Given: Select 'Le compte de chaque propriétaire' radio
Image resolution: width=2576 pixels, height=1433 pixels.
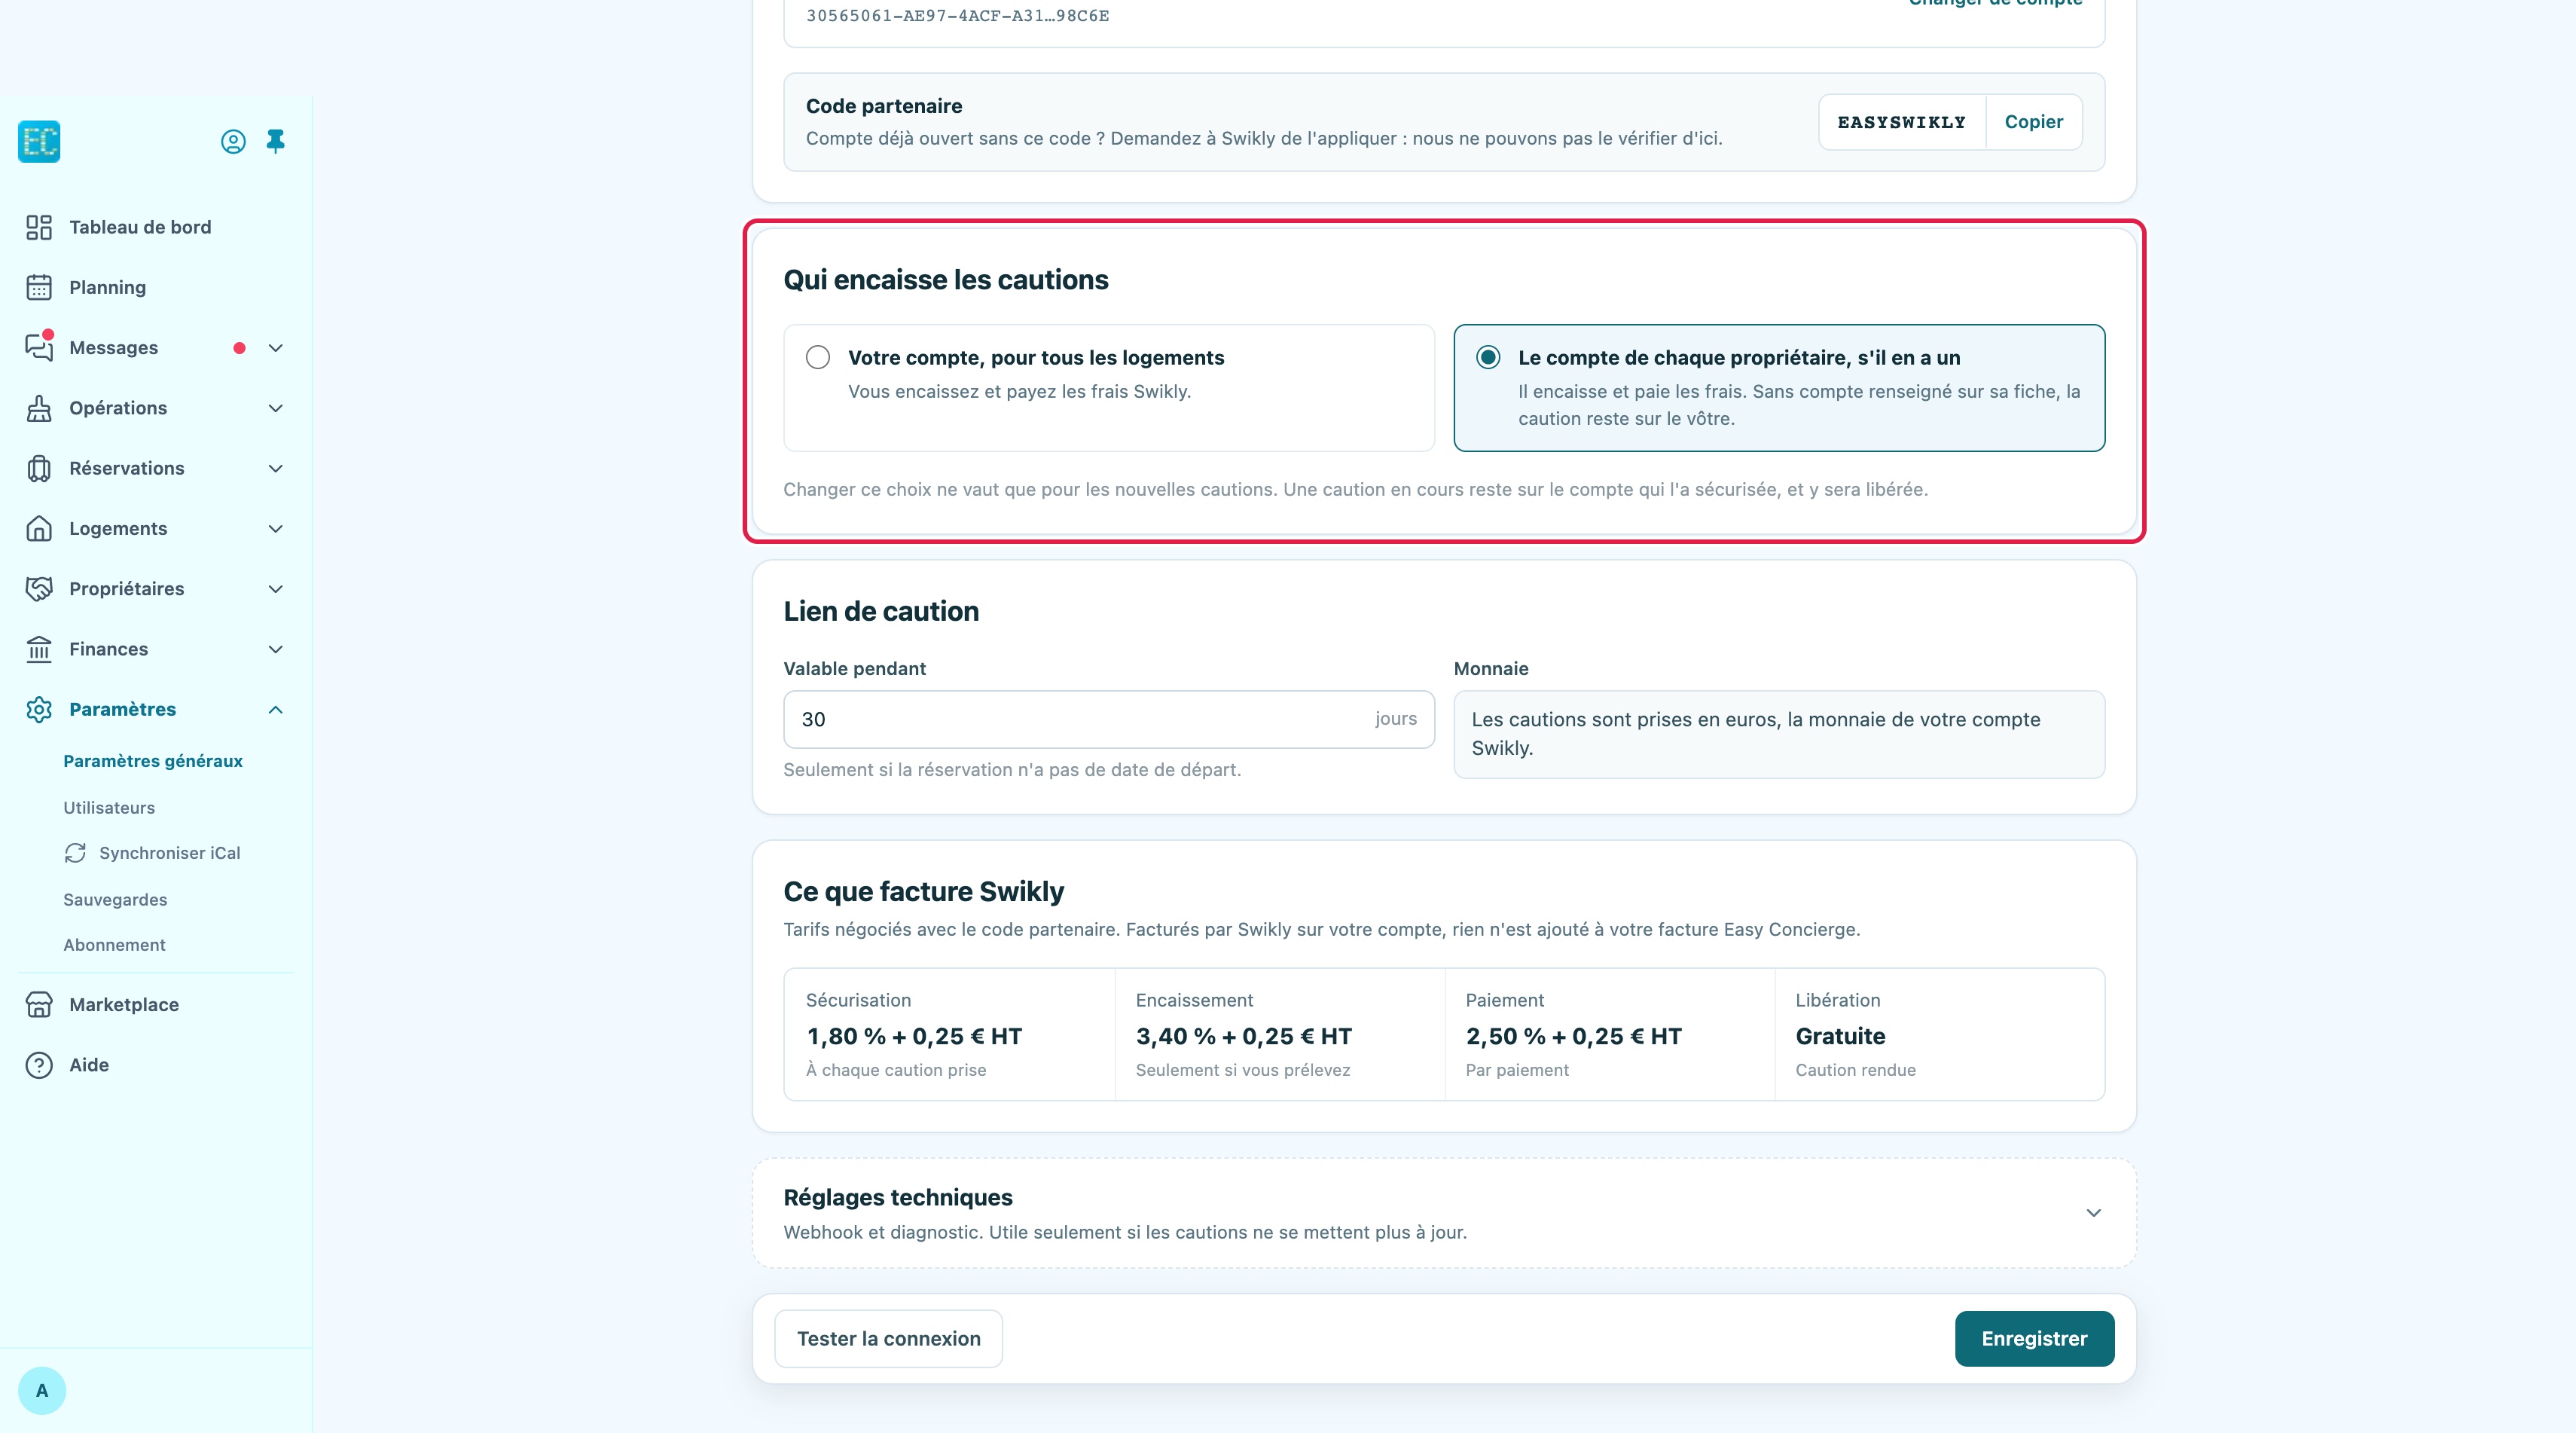Looking at the screenshot, I should point(1488,357).
